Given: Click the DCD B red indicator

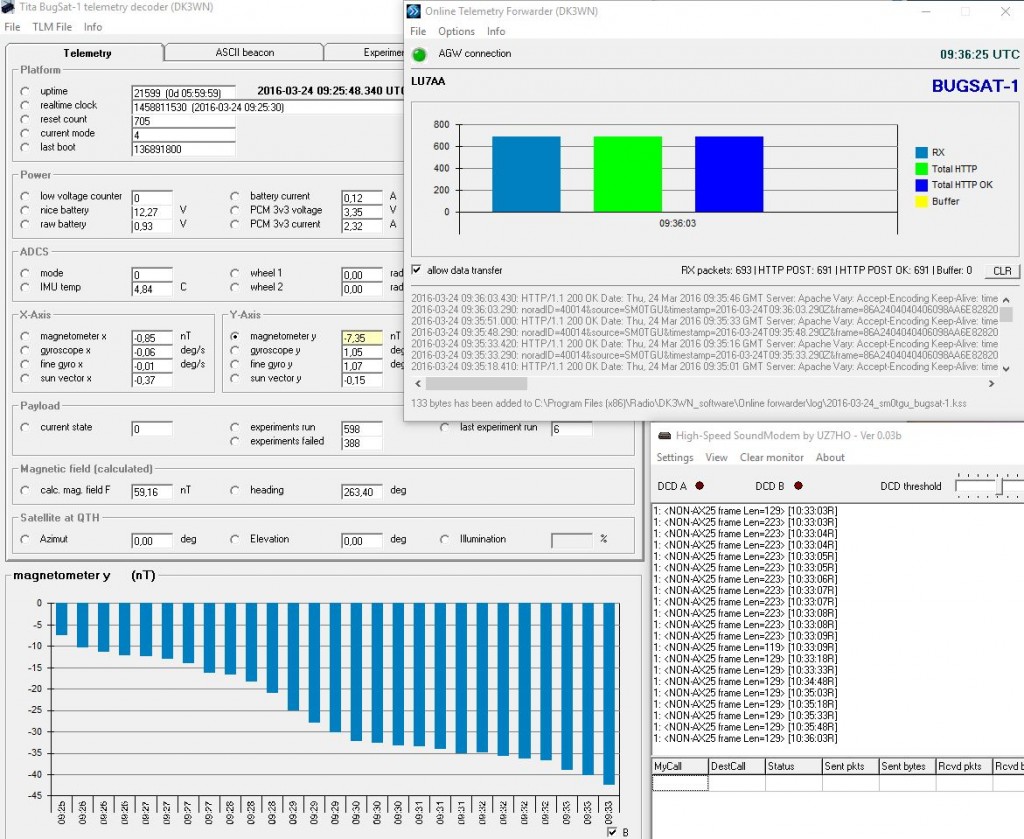Looking at the screenshot, I should point(798,486).
